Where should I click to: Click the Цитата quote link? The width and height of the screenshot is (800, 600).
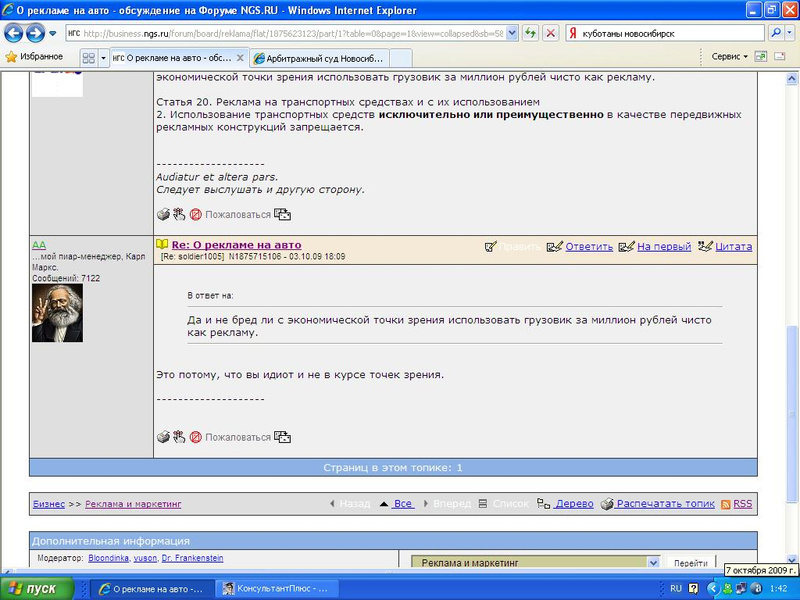pyautogui.click(x=733, y=246)
